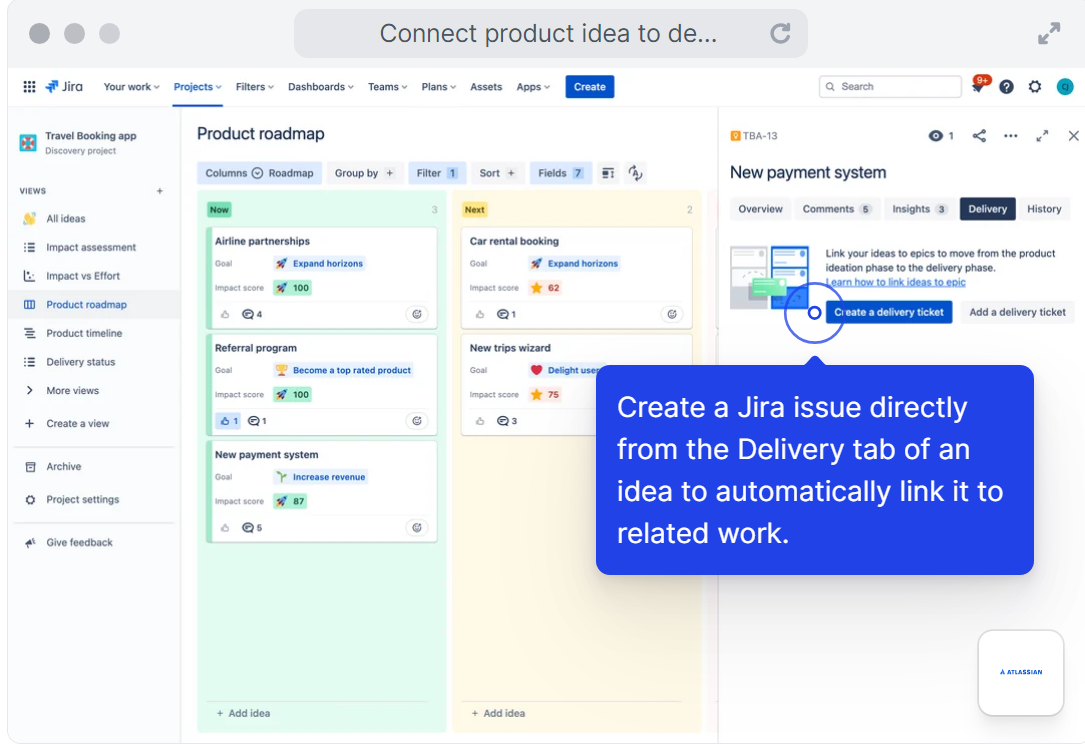Image resolution: width=1085 pixels, height=744 pixels.
Task: Switch to the Insights tab
Action: click(x=918, y=209)
